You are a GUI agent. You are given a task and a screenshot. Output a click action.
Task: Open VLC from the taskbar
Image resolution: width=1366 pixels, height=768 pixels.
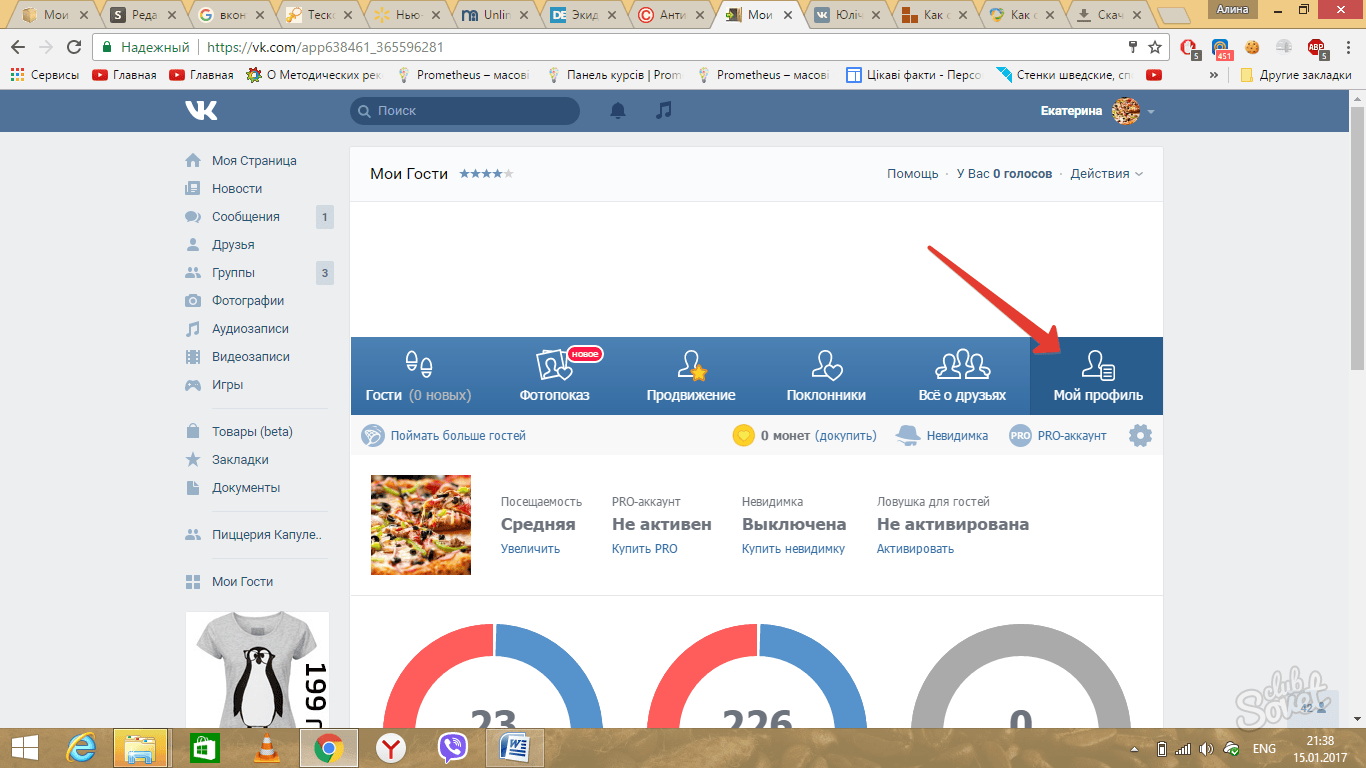coord(266,748)
